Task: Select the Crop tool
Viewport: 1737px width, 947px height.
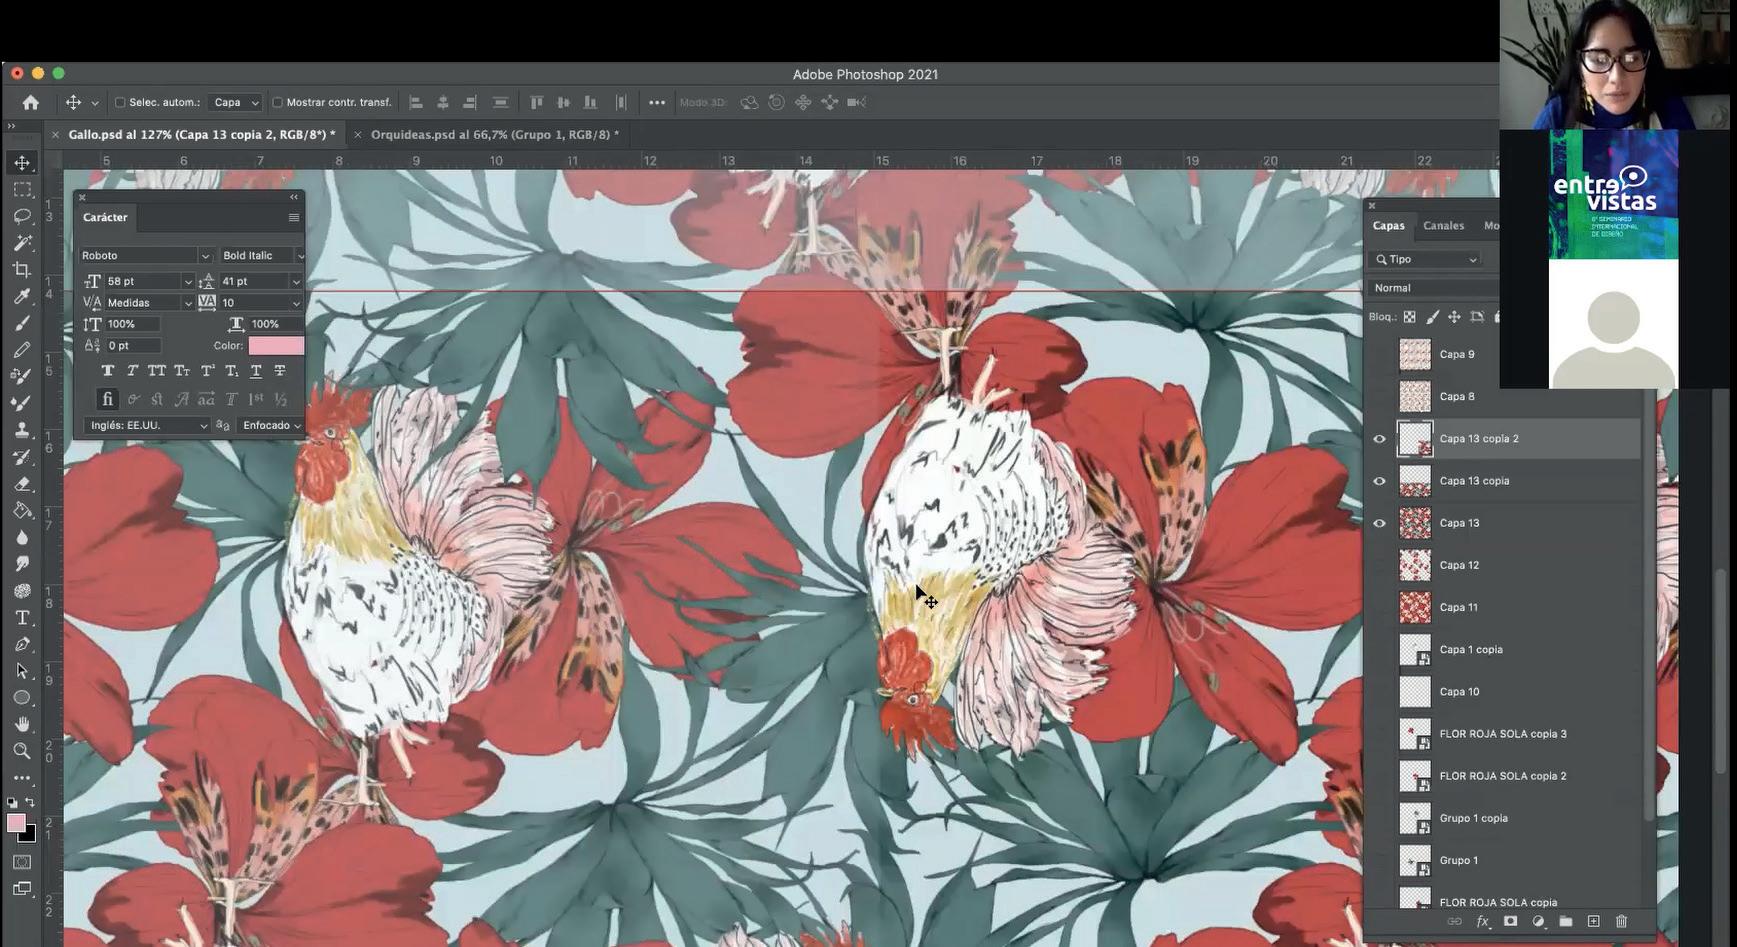Action: coord(22,270)
